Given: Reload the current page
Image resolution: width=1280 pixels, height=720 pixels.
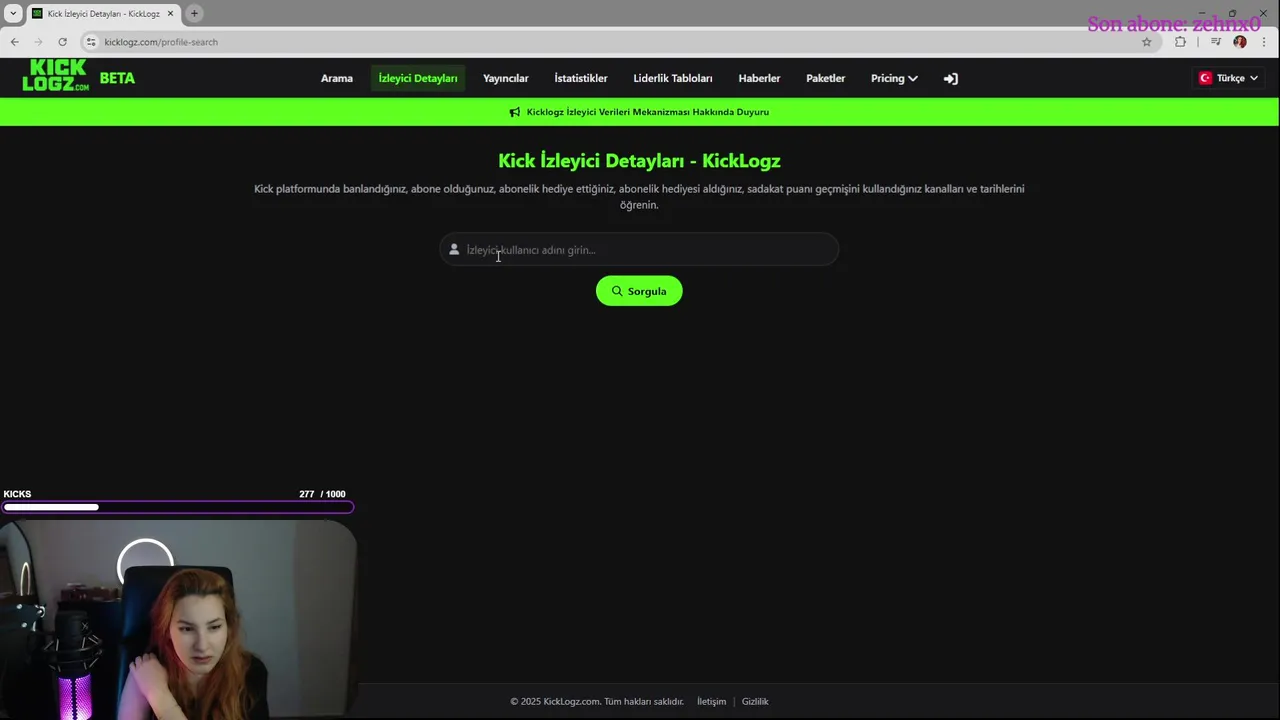Looking at the screenshot, I should (x=62, y=42).
